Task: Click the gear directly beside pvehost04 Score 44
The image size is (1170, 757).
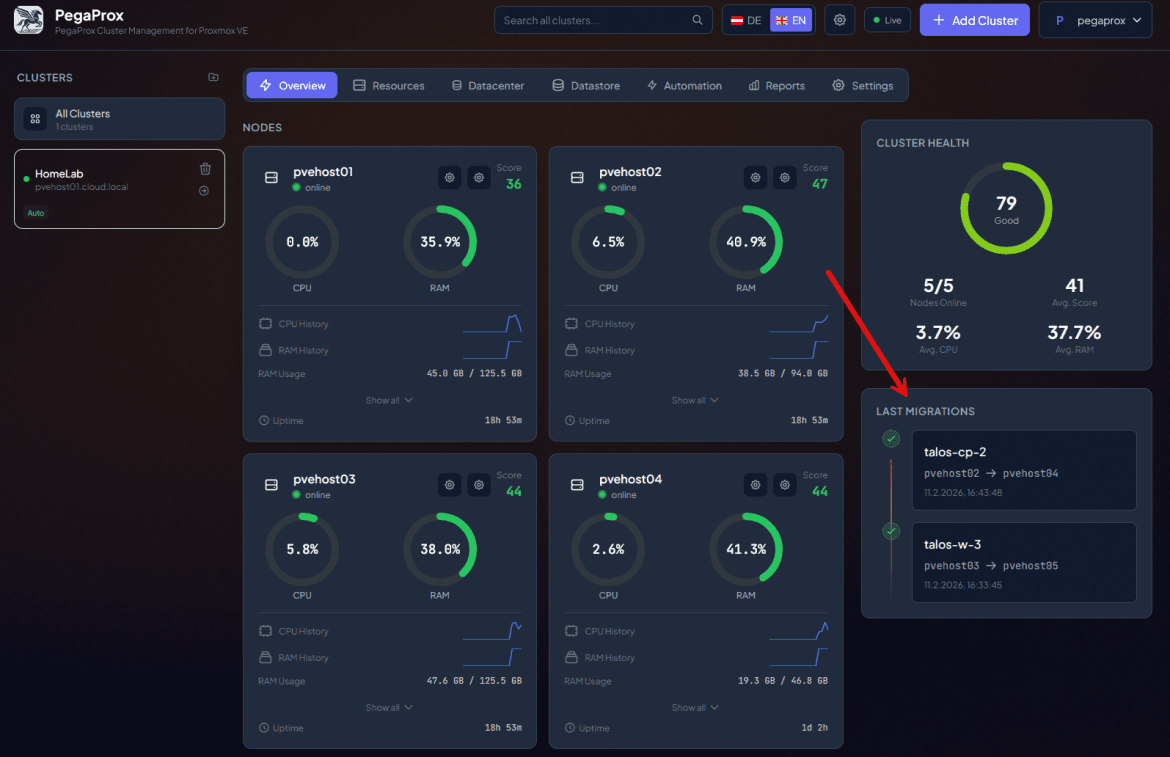Action: tap(785, 485)
